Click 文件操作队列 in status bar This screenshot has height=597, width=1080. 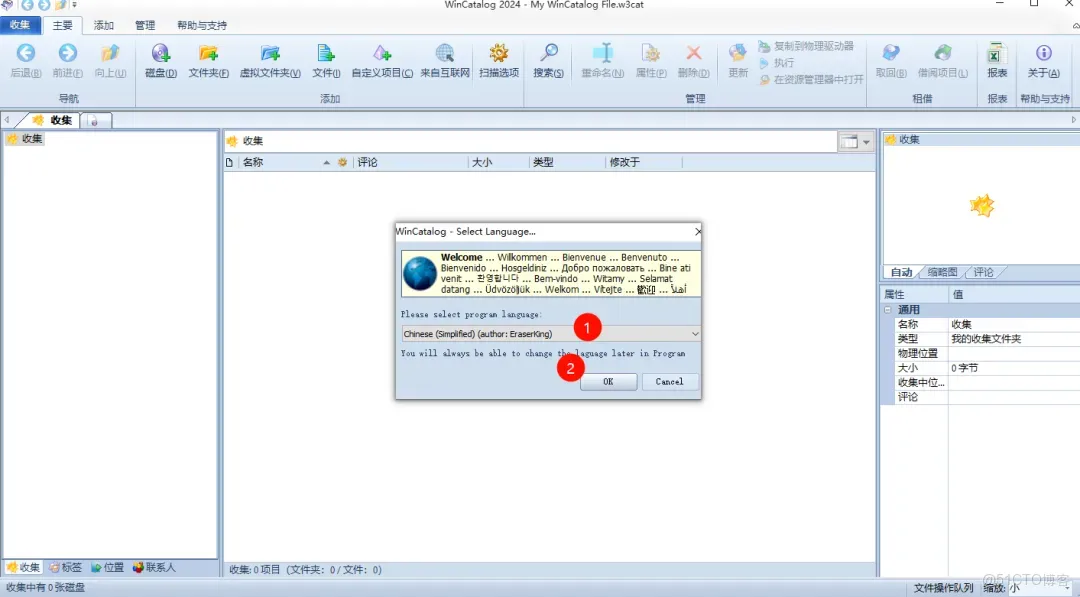click(x=944, y=587)
